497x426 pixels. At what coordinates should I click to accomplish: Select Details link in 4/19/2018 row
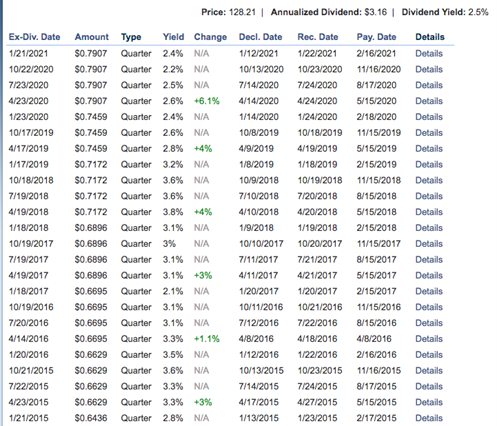429,212
